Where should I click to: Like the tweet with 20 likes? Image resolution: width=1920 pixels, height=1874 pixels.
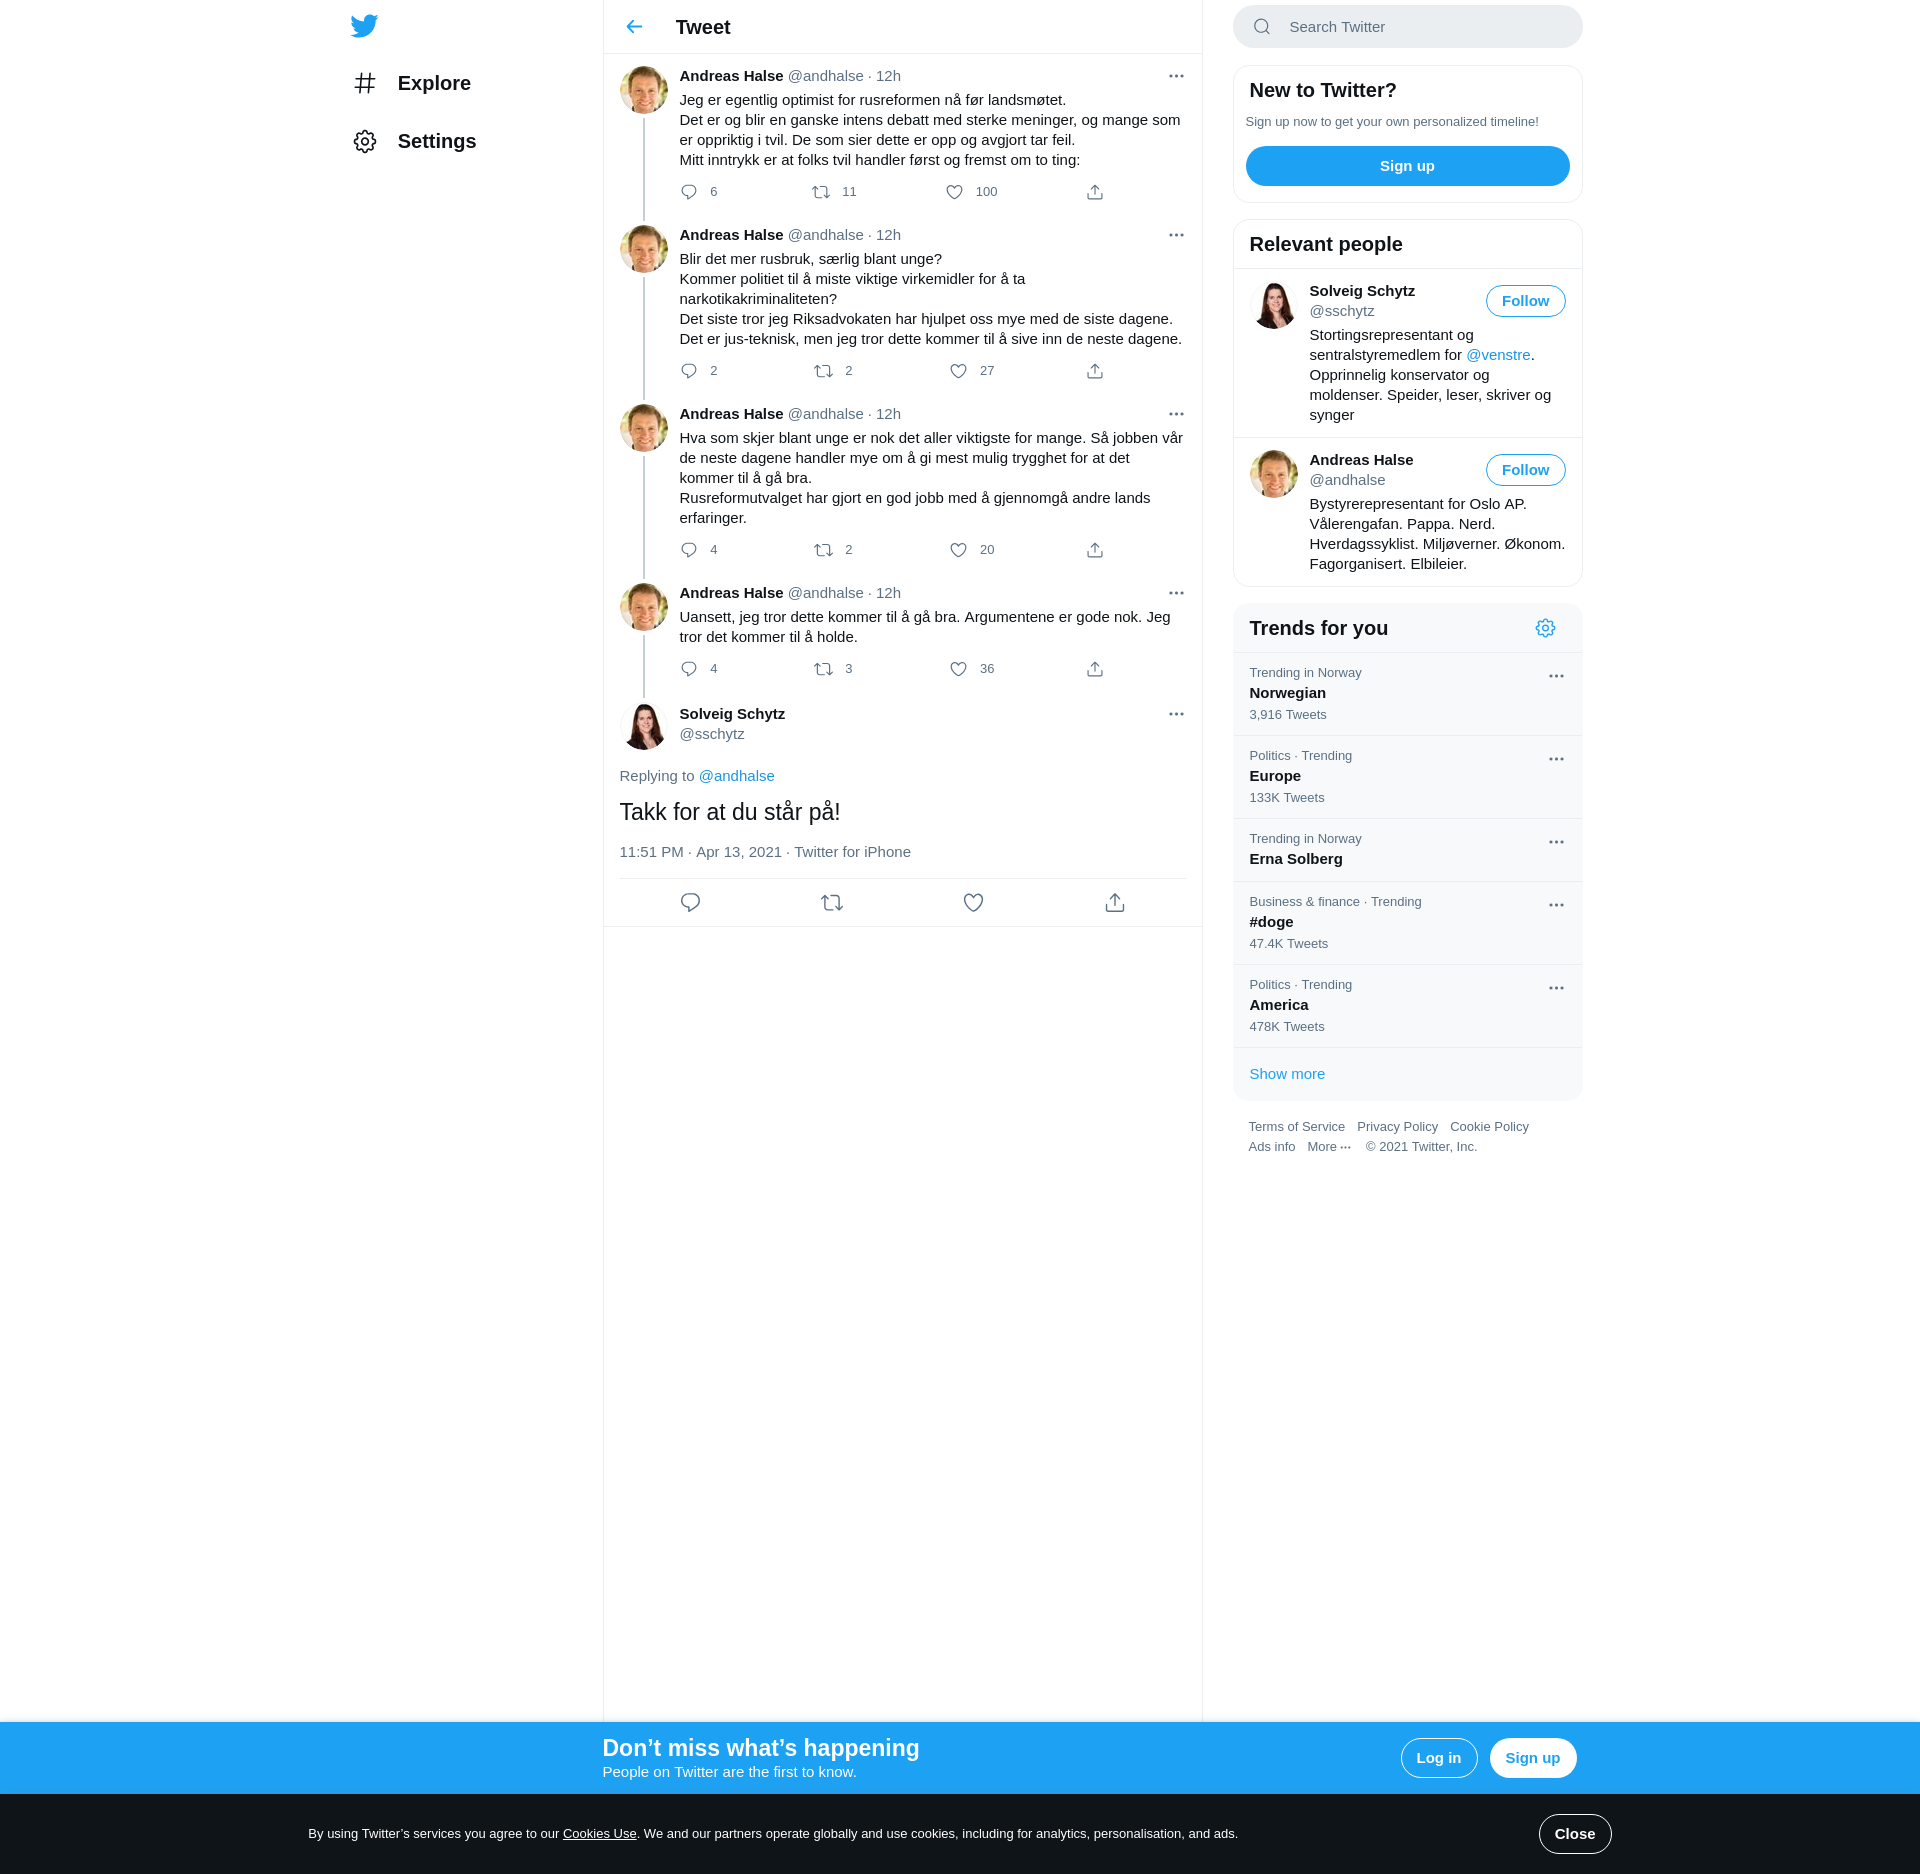[958, 550]
